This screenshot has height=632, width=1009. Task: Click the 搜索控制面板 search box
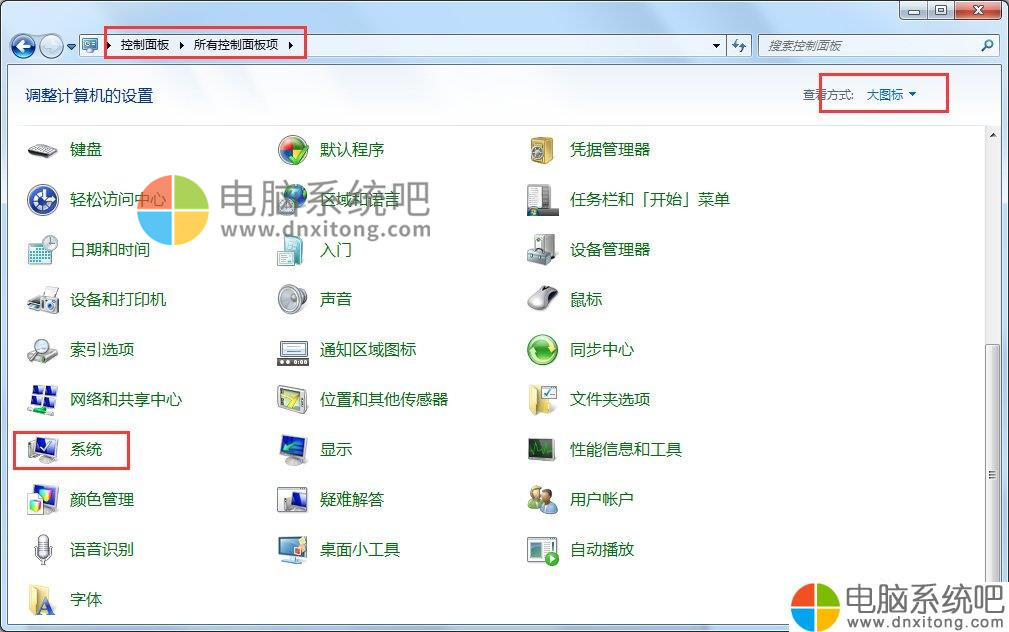[870, 45]
